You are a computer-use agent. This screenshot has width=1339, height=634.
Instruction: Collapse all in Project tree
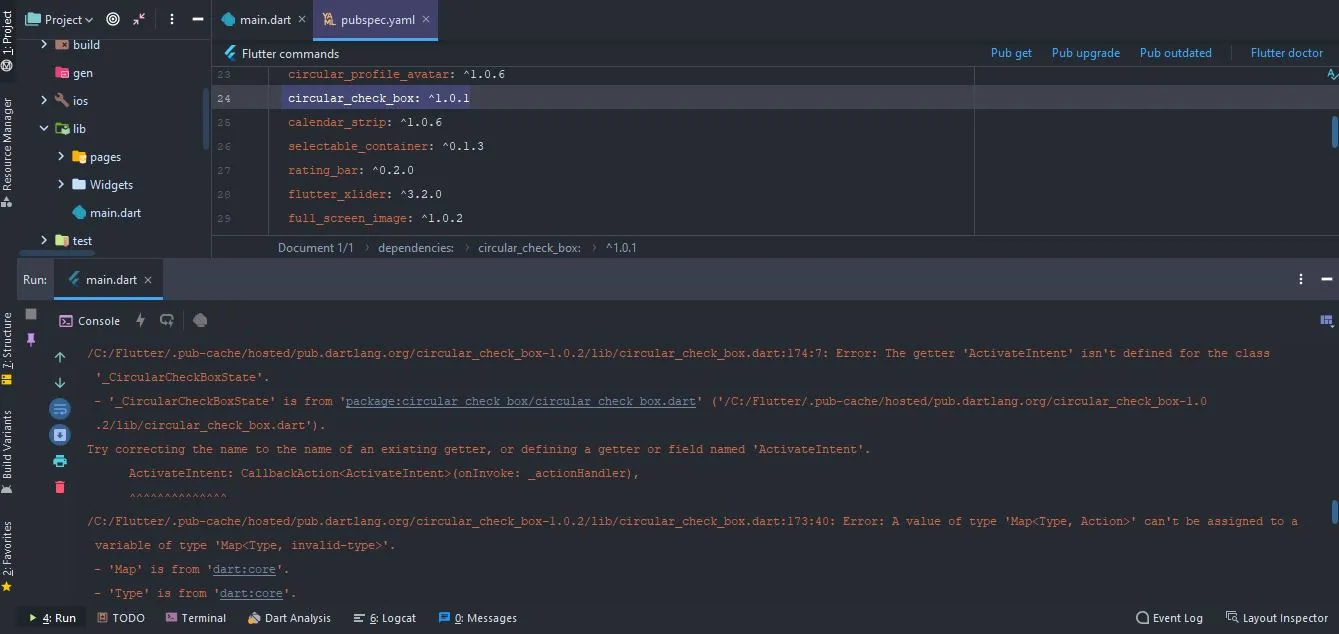coord(139,19)
